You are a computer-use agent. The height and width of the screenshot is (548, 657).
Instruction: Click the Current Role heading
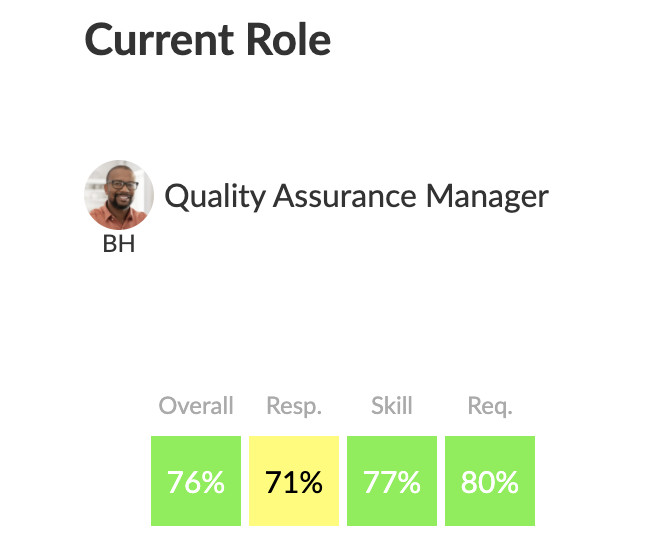(x=208, y=39)
